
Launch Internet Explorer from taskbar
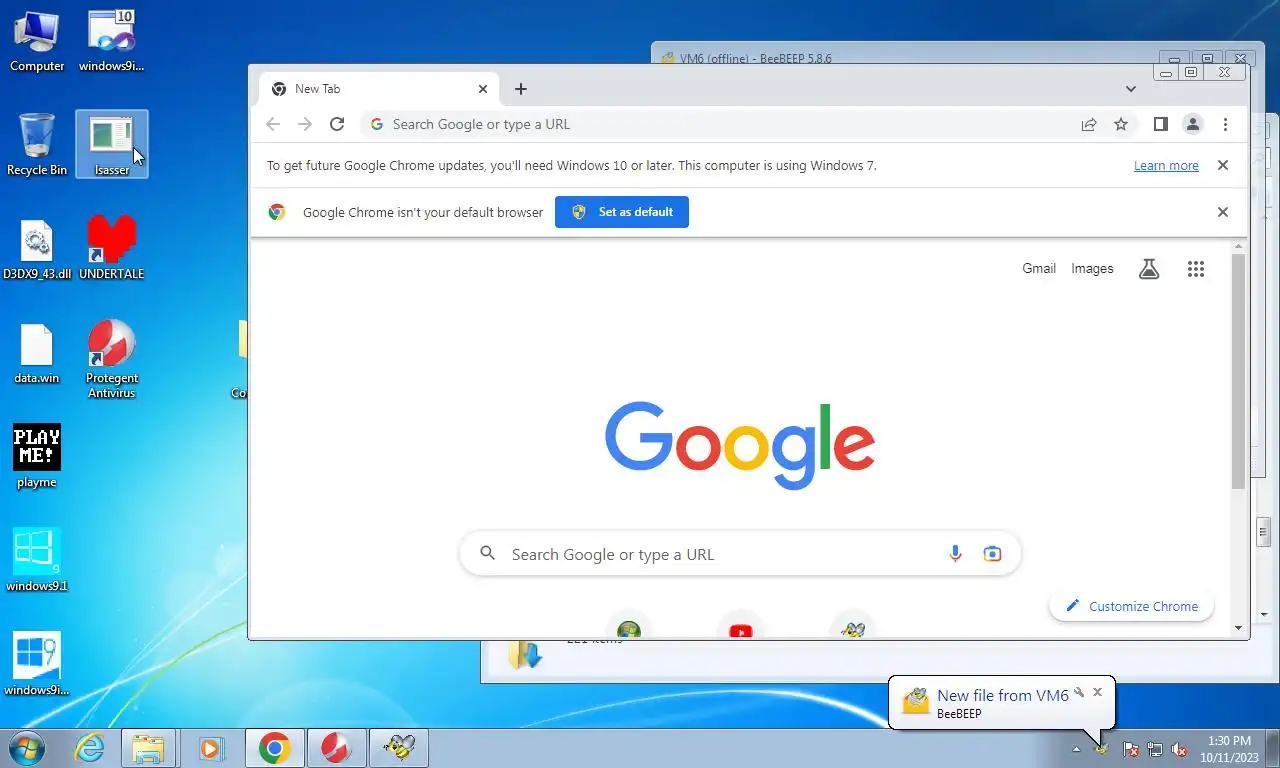89,748
